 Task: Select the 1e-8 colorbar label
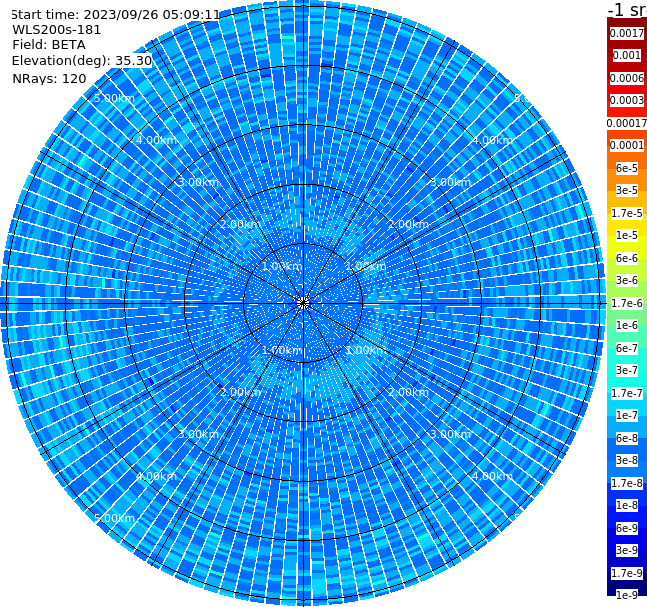627,505
